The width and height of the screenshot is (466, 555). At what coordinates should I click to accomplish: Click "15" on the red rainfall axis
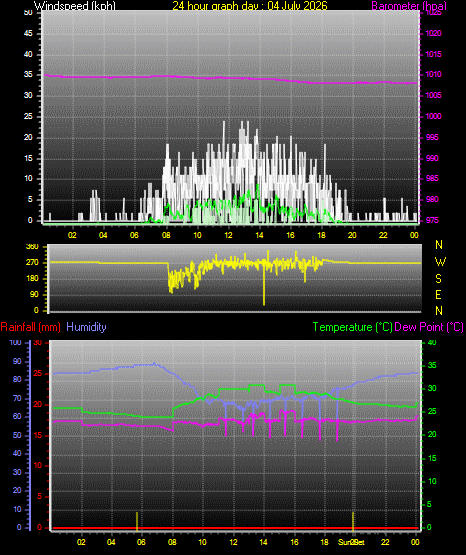click(37, 435)
